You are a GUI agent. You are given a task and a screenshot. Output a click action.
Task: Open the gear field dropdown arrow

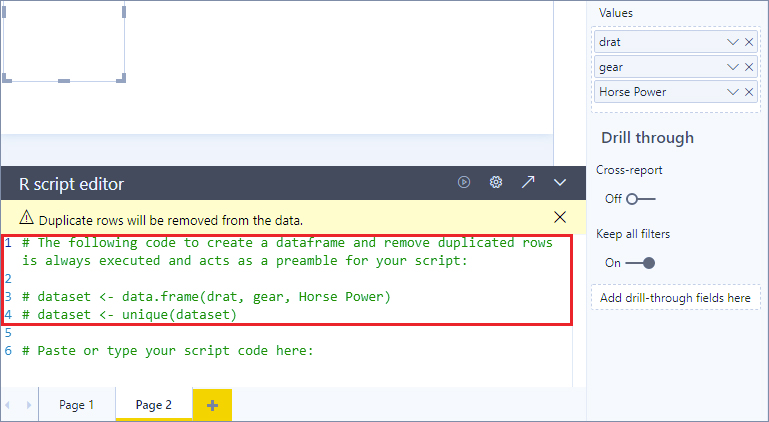733,67
